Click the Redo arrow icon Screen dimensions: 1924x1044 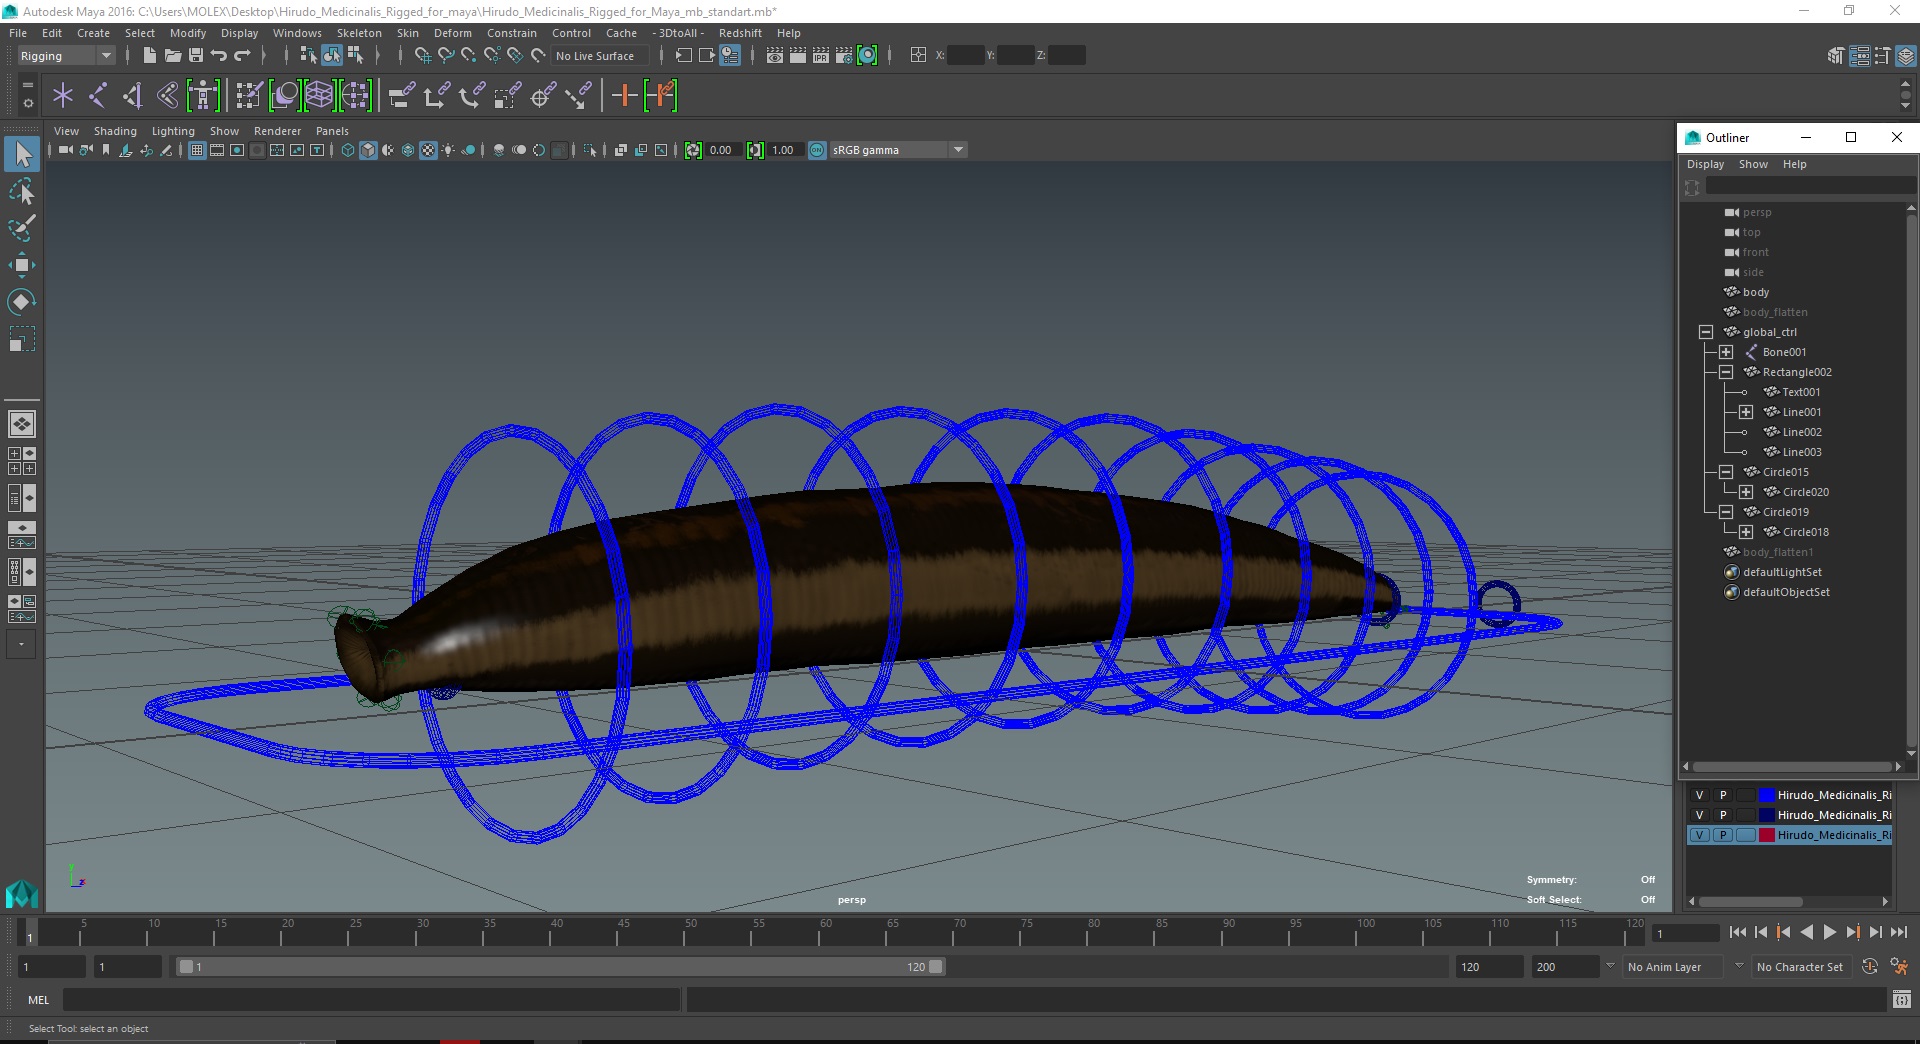click(241, 56)
